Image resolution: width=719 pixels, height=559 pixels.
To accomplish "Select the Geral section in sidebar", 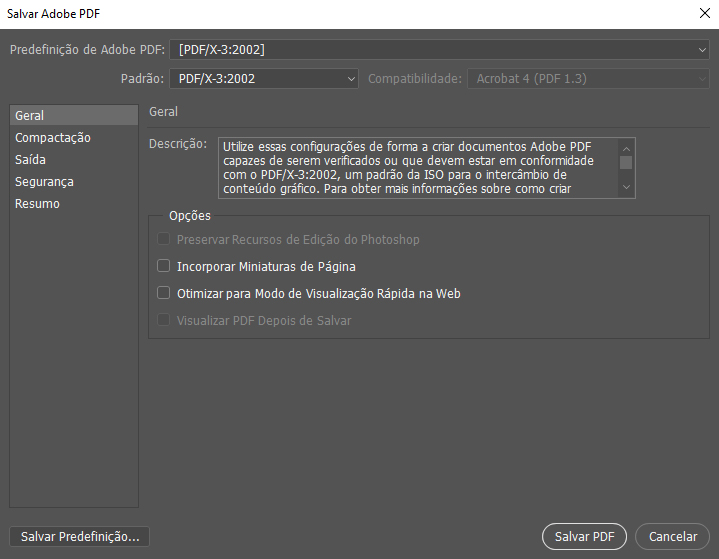I will point(30,116).
